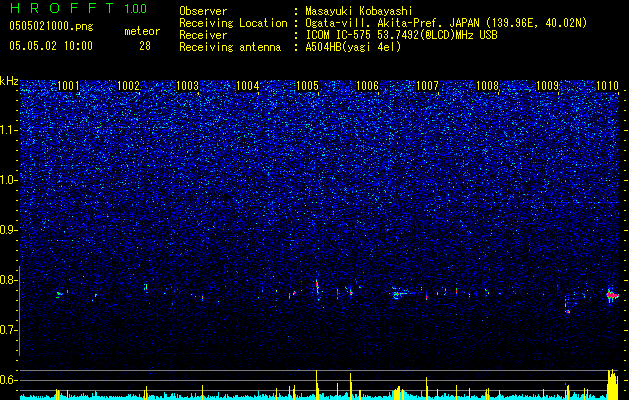Click the 1.1 kHz axis label
Screen dimensions: 629x400
[x=8, y=130]
